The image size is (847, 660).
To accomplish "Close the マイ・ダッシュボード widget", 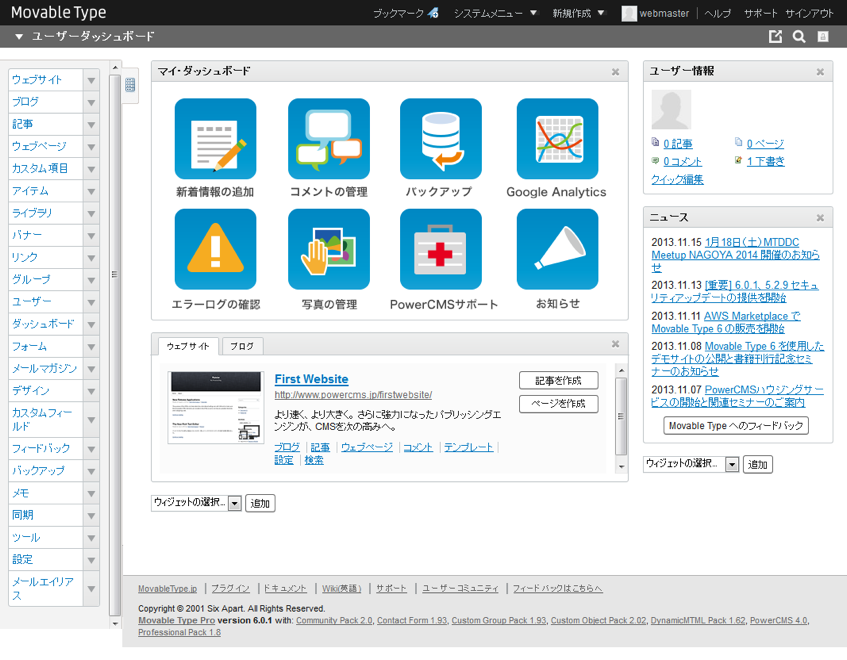I will click(615, 72).
